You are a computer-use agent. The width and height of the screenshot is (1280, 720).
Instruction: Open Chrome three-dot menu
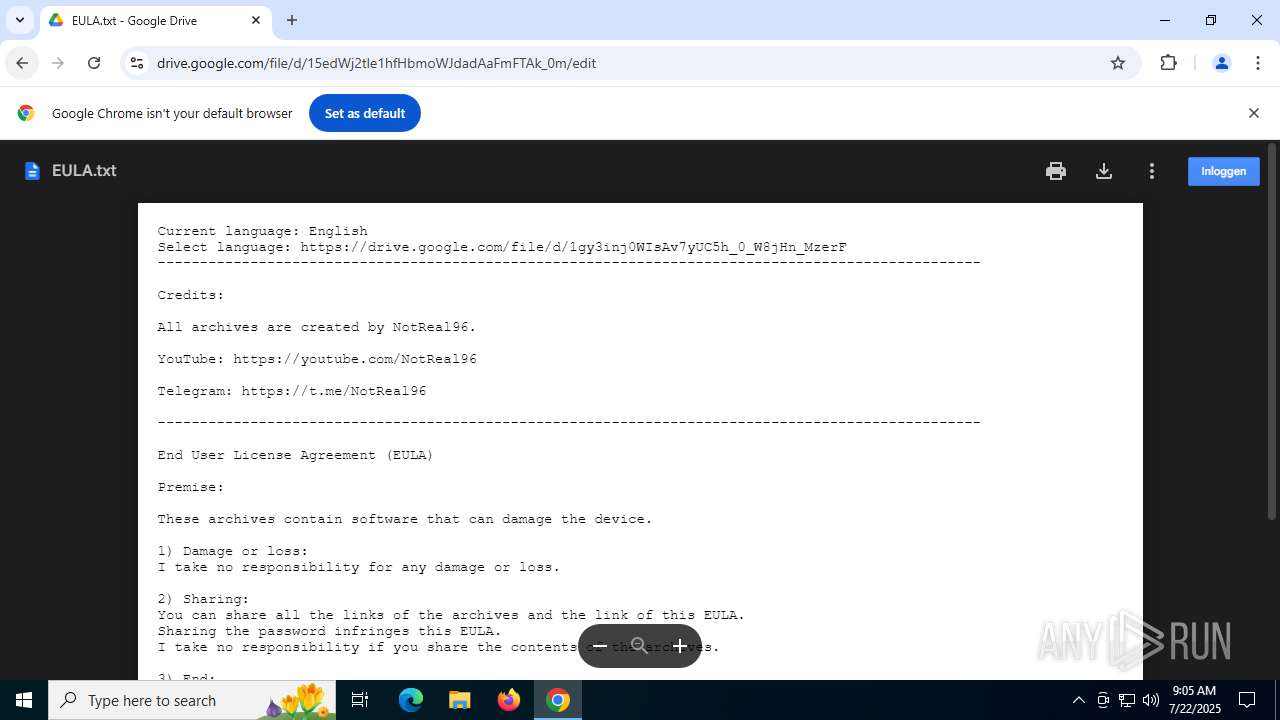click(x=1258, y=63)
